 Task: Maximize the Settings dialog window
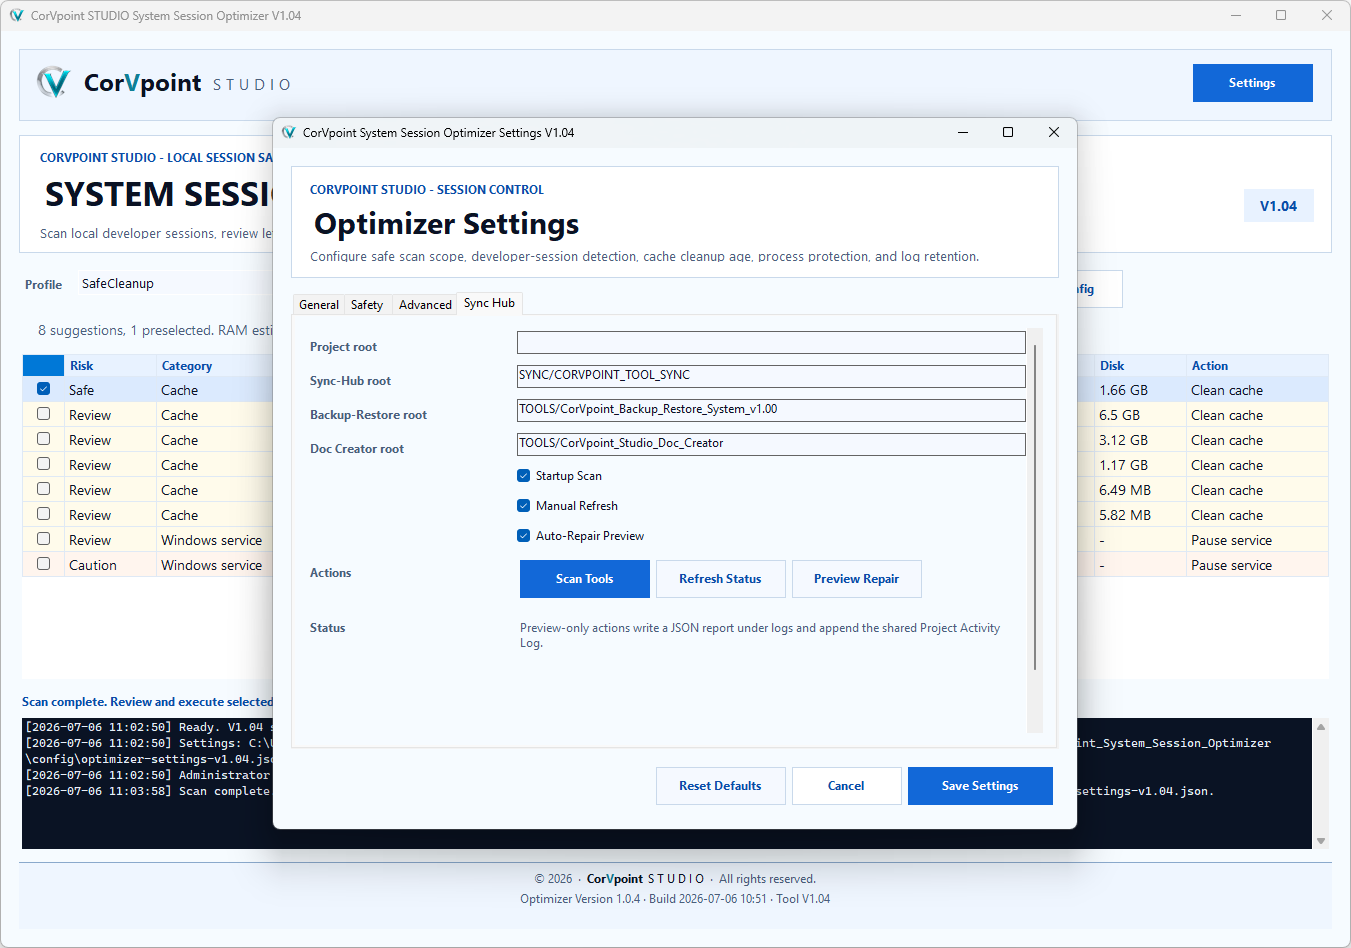pos(1008,132)
